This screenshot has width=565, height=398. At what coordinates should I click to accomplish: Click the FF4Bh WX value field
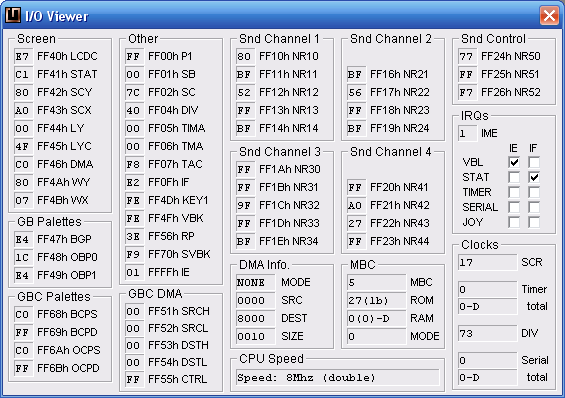pyautogui.click(x=23, y=200)
